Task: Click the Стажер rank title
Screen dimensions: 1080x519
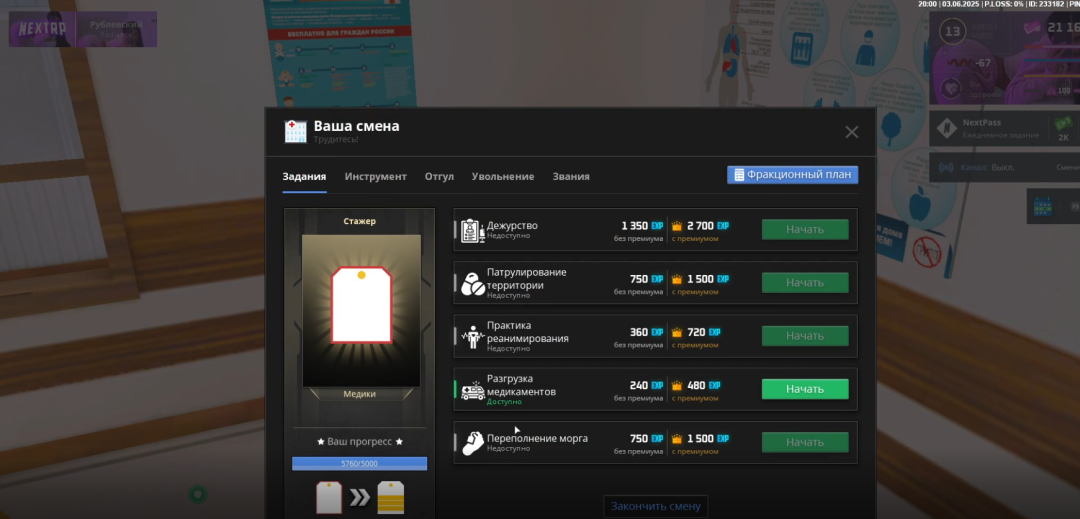Action: pyautogui.click(x=360, y=222)
